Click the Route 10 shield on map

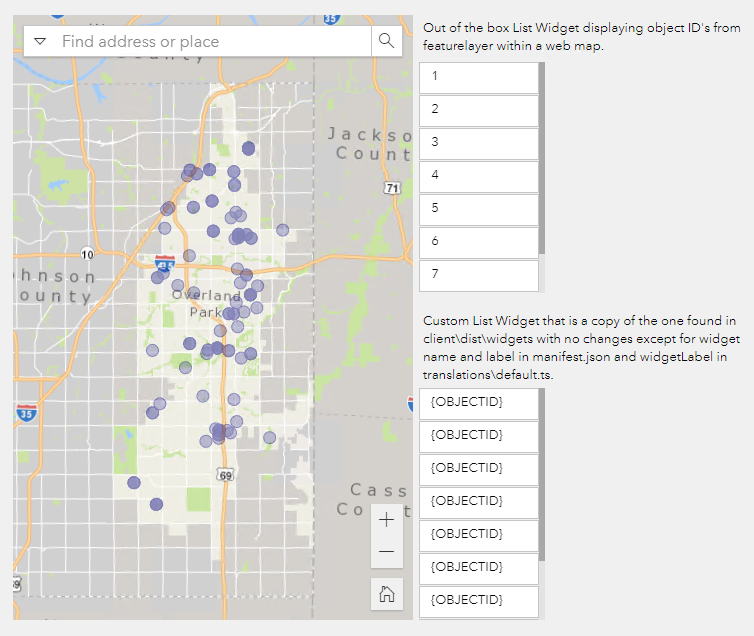tap(87, 254)
